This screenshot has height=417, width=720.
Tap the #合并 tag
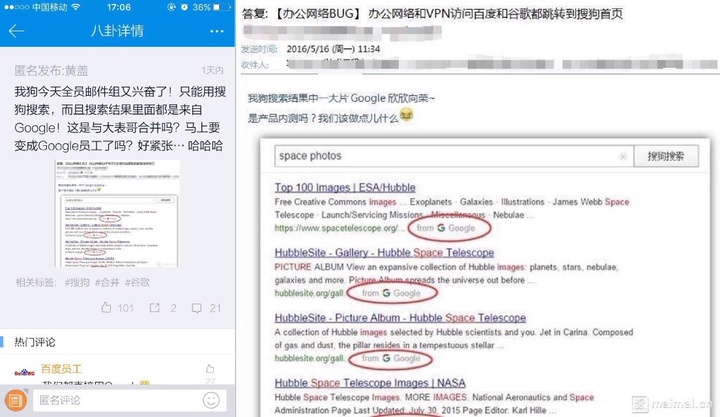tap(107, 282)
